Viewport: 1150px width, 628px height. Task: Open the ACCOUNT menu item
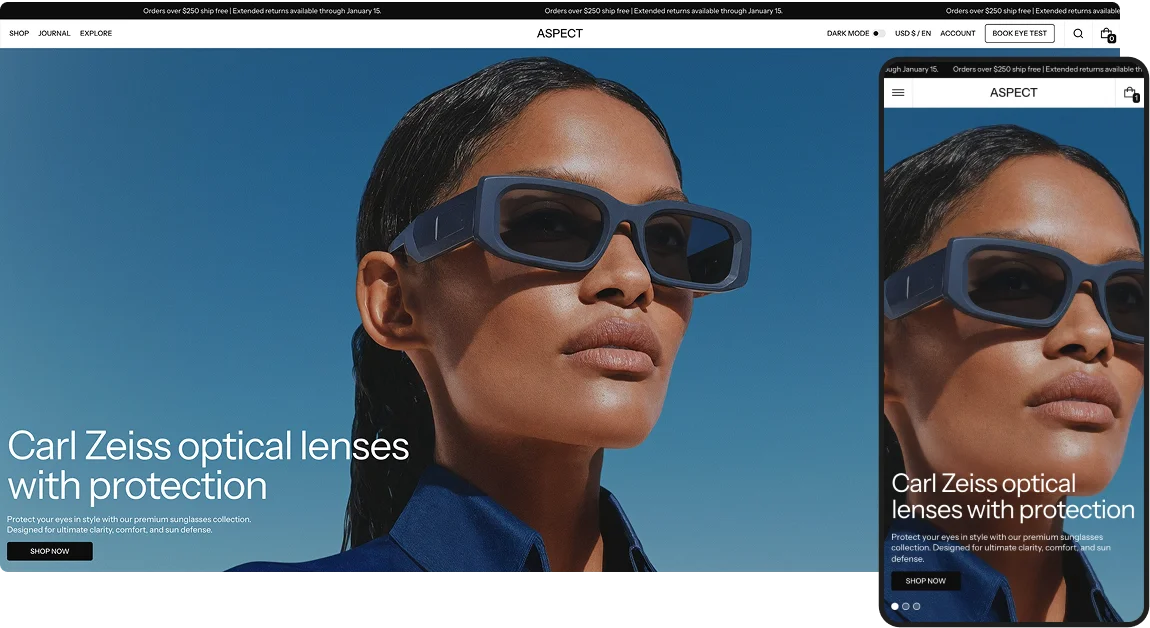coord(957,33)
